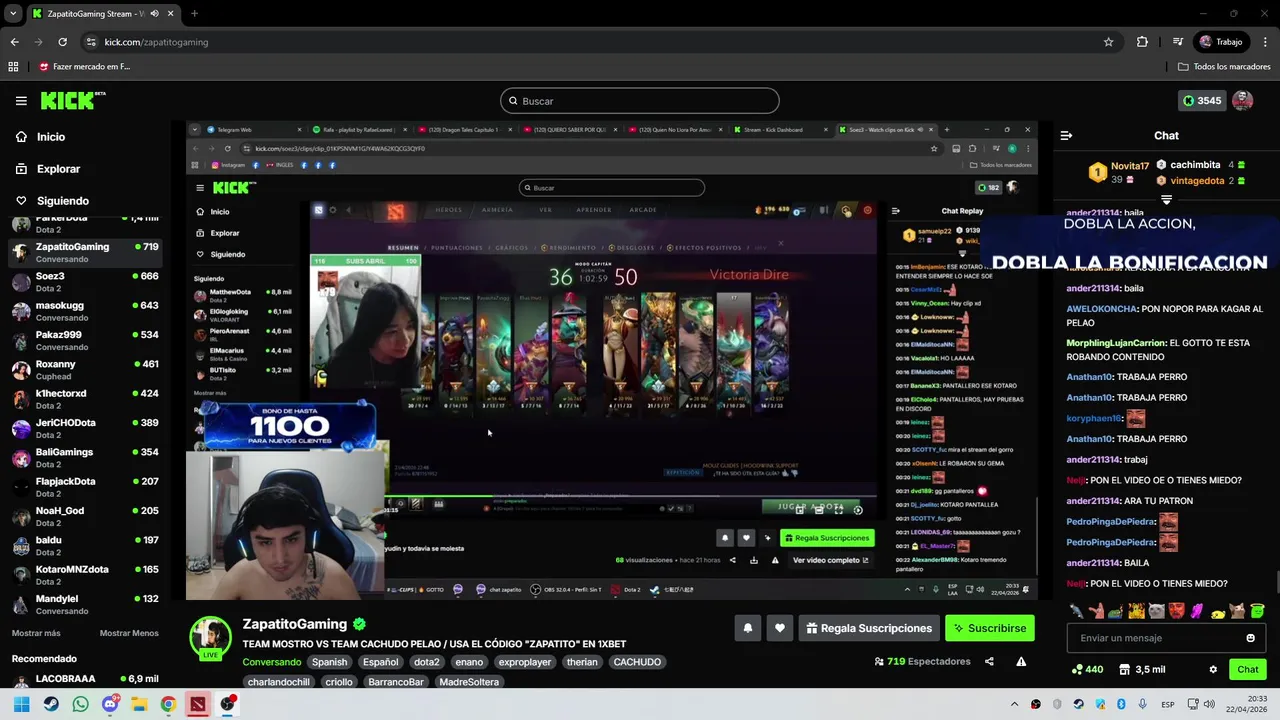Click the chat message input field
The height and width of the screenshot is (720, 1280).
[1166, 638]
